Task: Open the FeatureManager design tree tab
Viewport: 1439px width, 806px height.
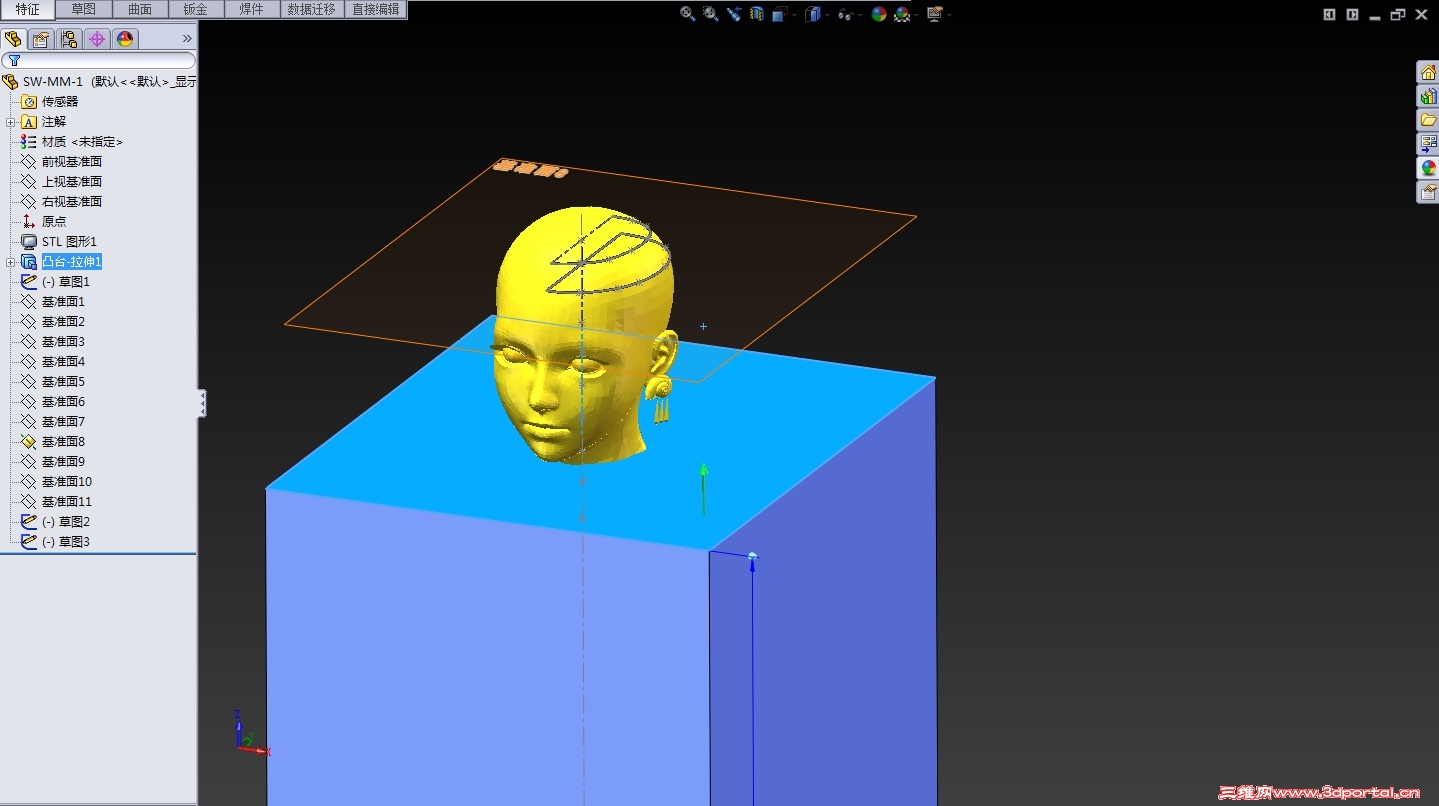Action: (13, 39)
